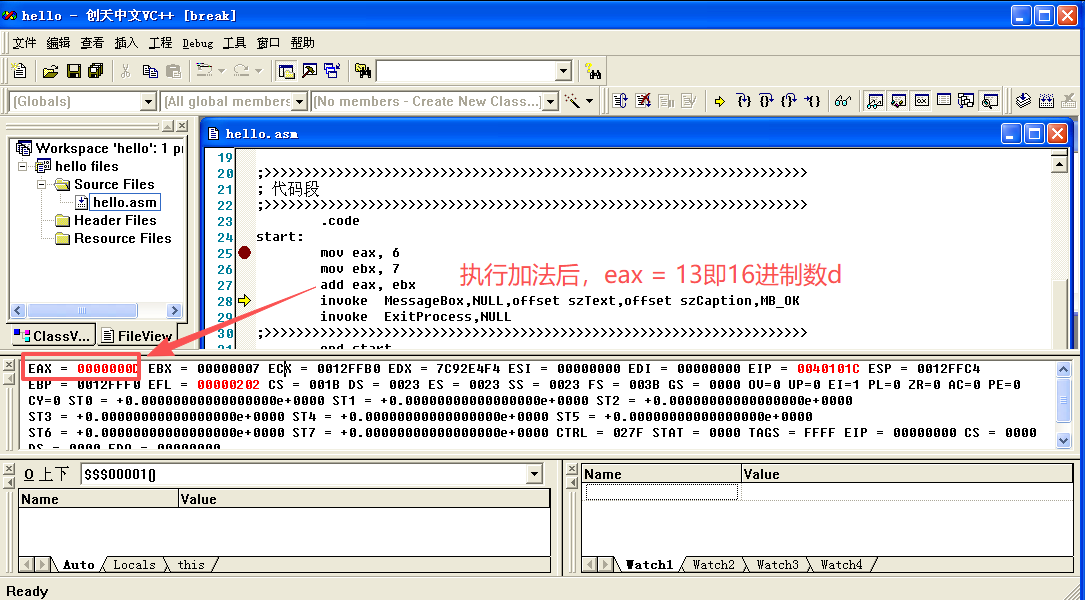Click the Step Over icon
The height and width of the screenshot is (600, 1085).
pyautogui.click(x=767, y=101)
